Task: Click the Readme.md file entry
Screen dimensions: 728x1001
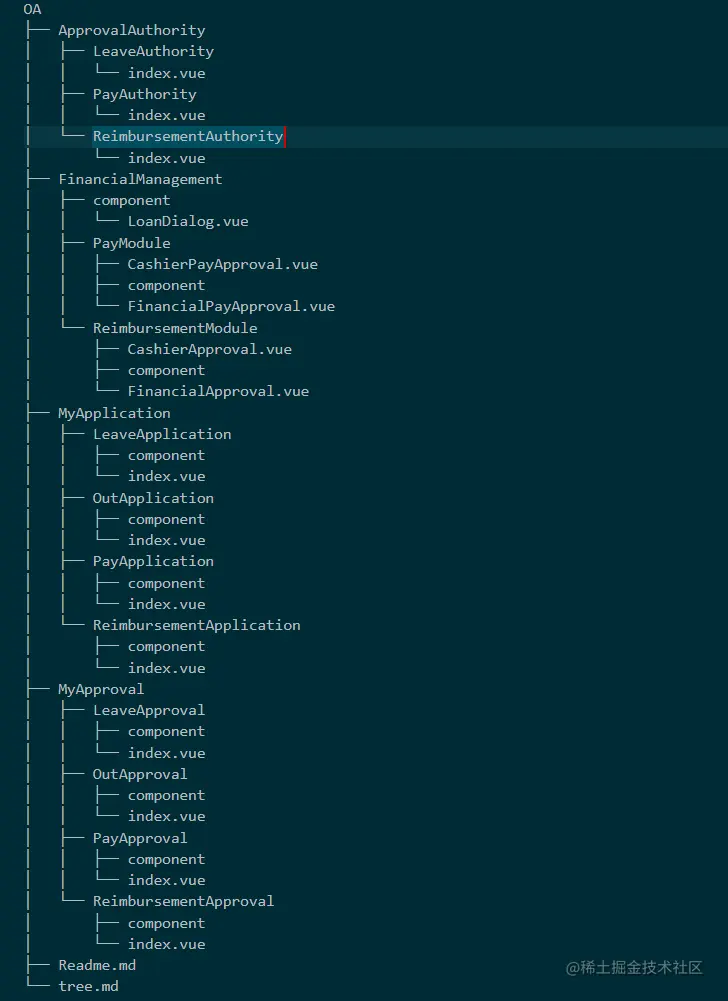Action: click(x=97, y=965)
